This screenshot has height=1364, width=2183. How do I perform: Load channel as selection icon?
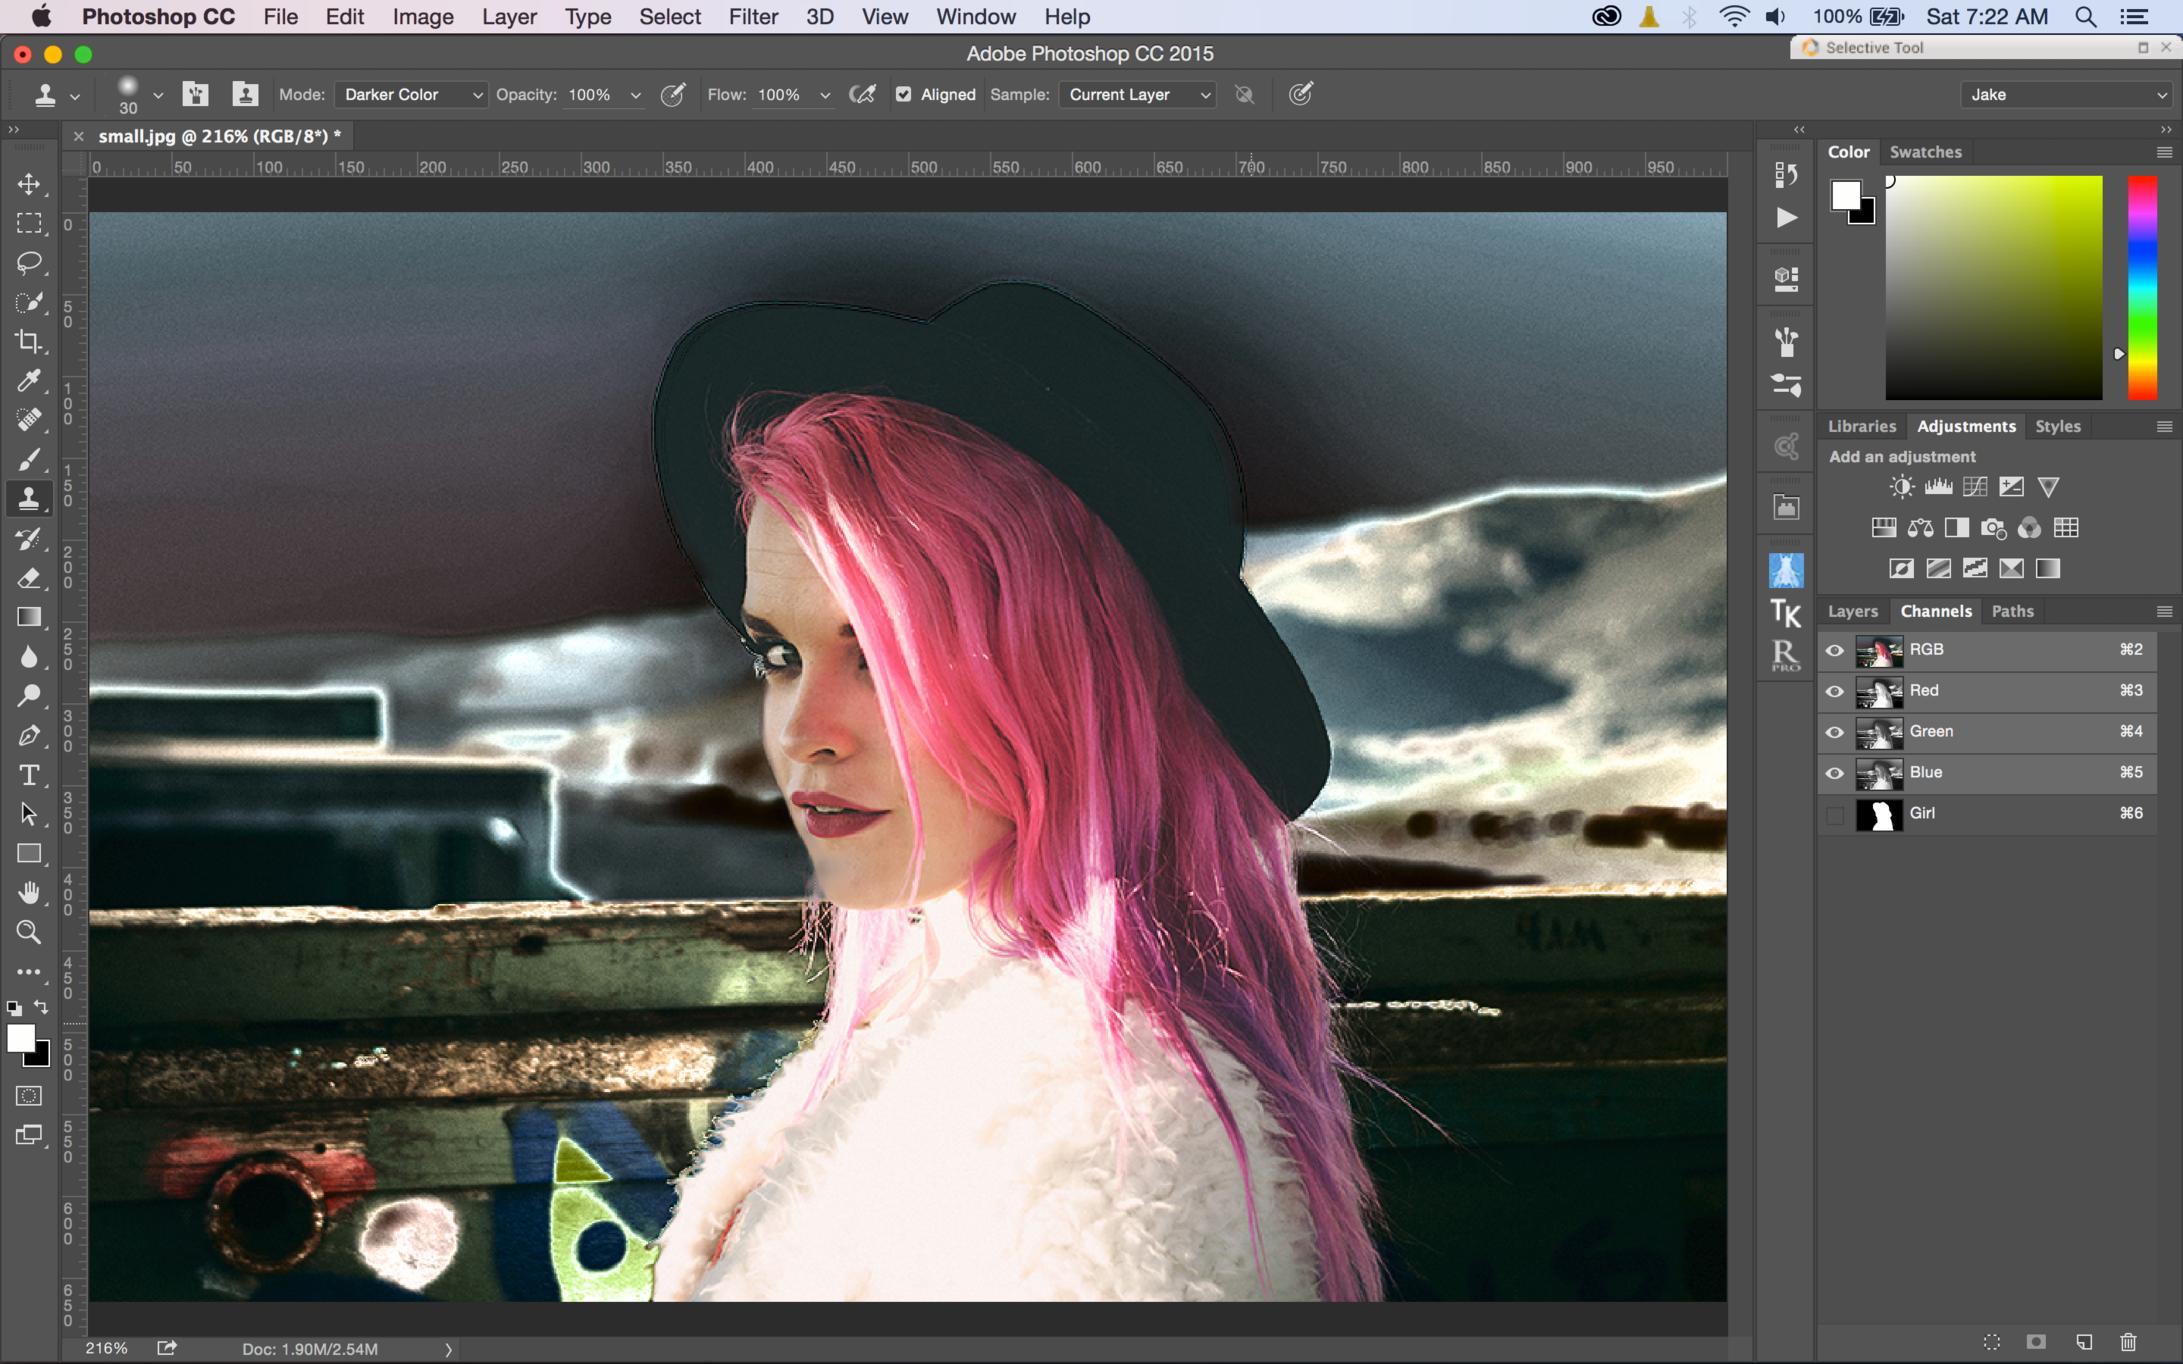[x=1991, y=1342]
